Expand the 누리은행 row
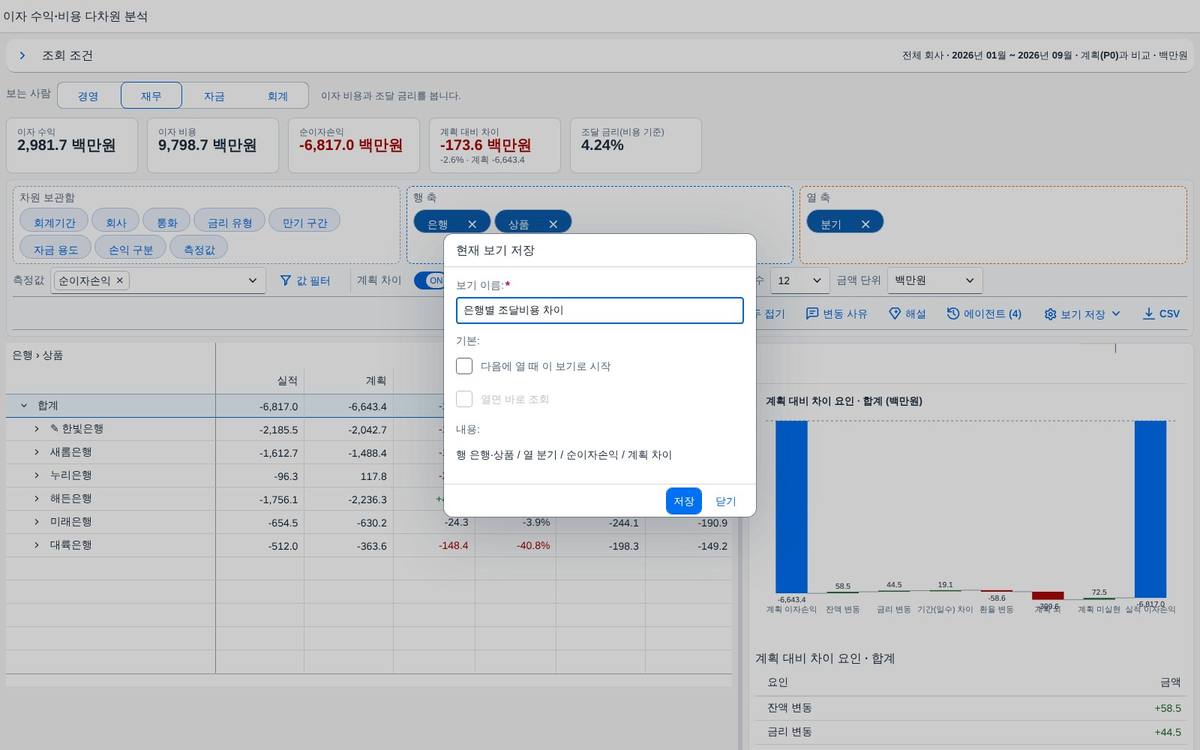Viewport: 1200px width, 750px height. point(37,476)
